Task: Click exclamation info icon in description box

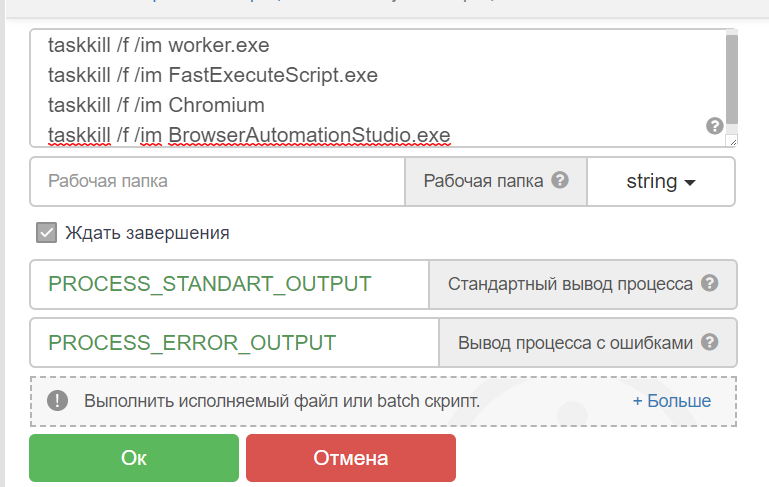Action: coord(57,401)
